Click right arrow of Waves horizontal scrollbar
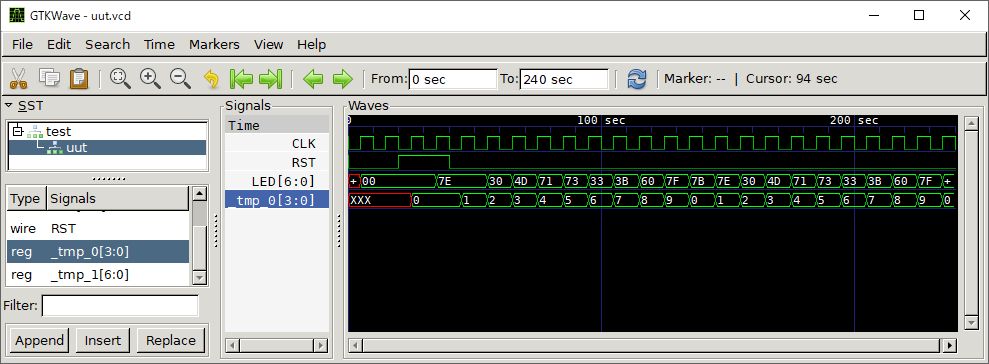This screenshot has width=989, height=364. point(949,345)
